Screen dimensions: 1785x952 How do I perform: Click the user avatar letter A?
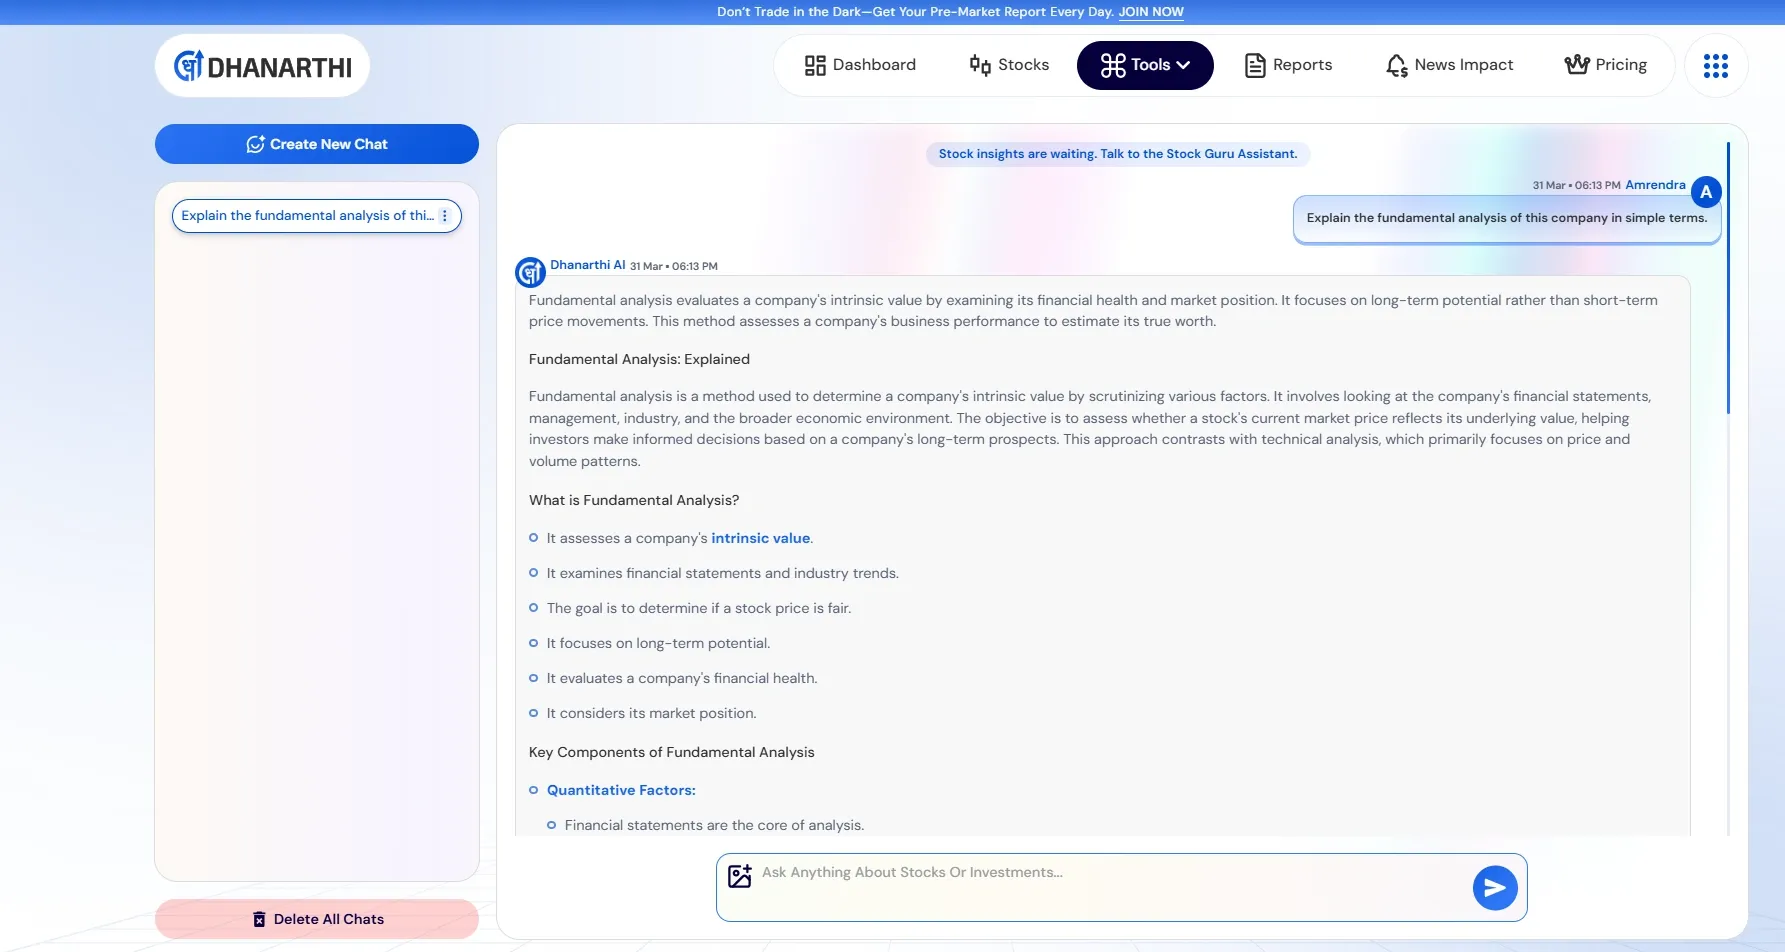[1705, 192]
